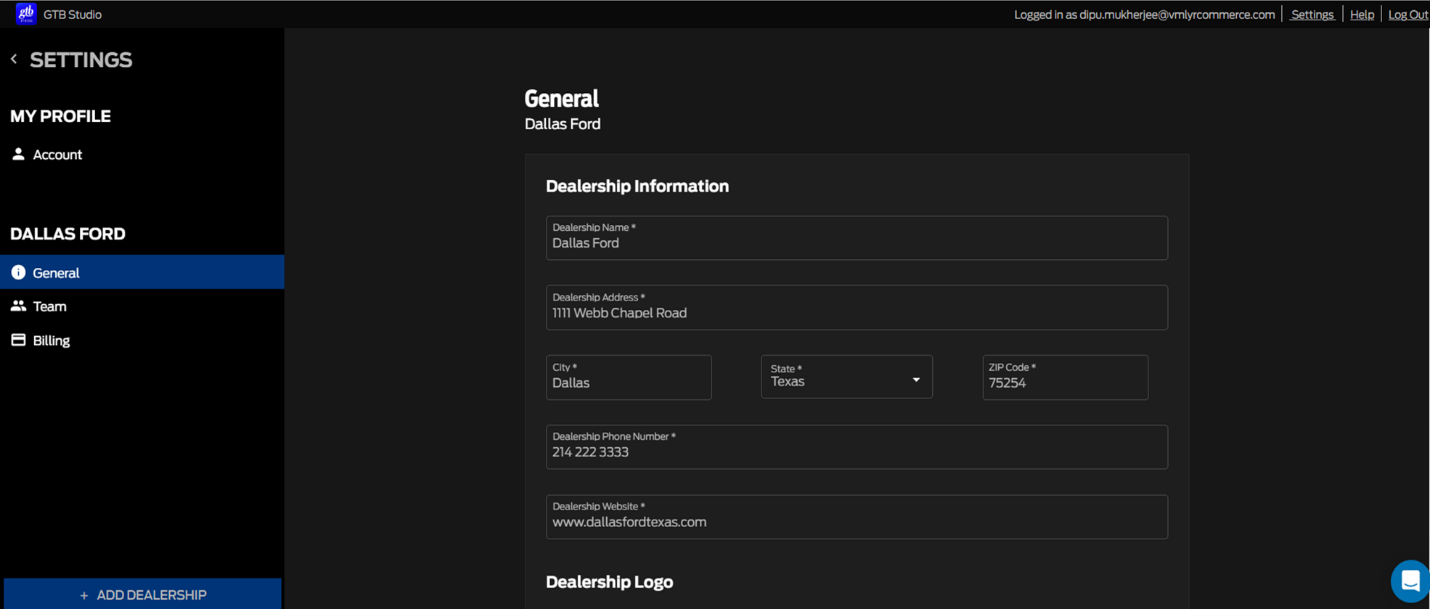Click the Dealership Name input field
The image size is (1430, 609).
click(857, 238)
